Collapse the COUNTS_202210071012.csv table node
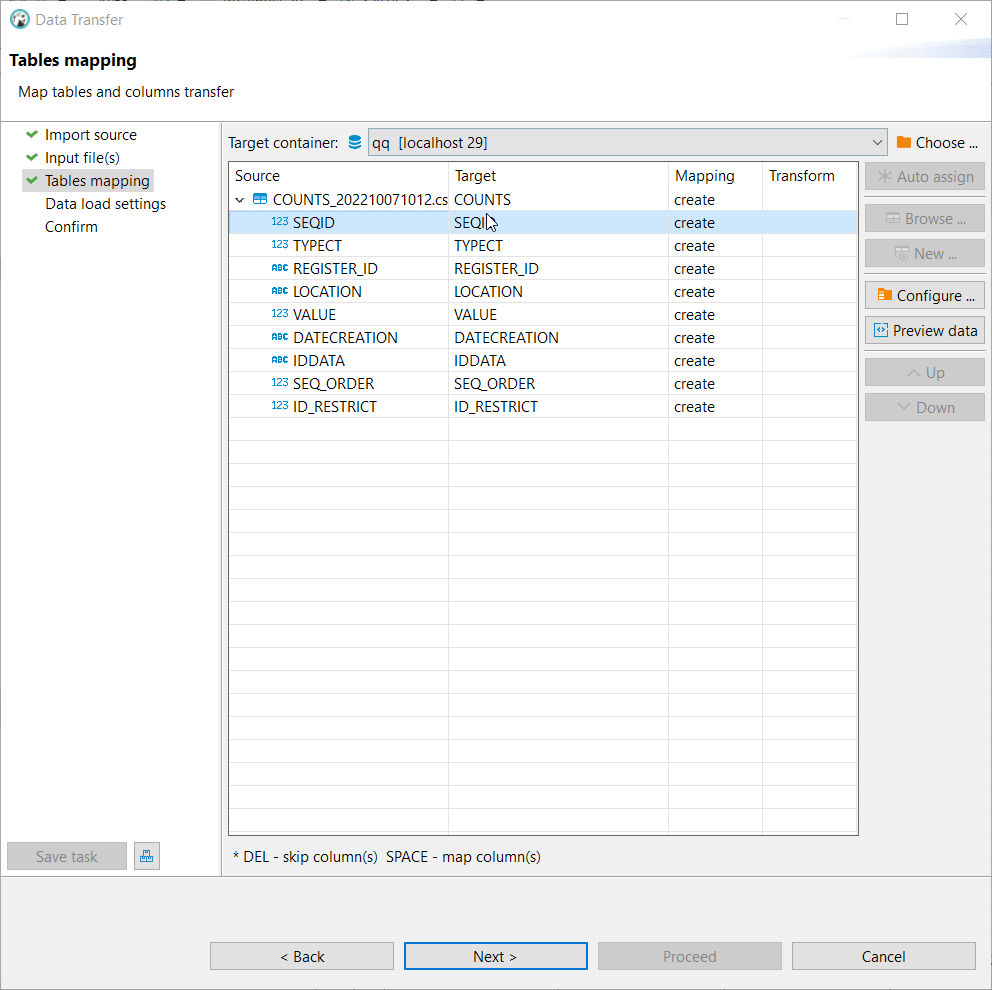 coord(240,199)
